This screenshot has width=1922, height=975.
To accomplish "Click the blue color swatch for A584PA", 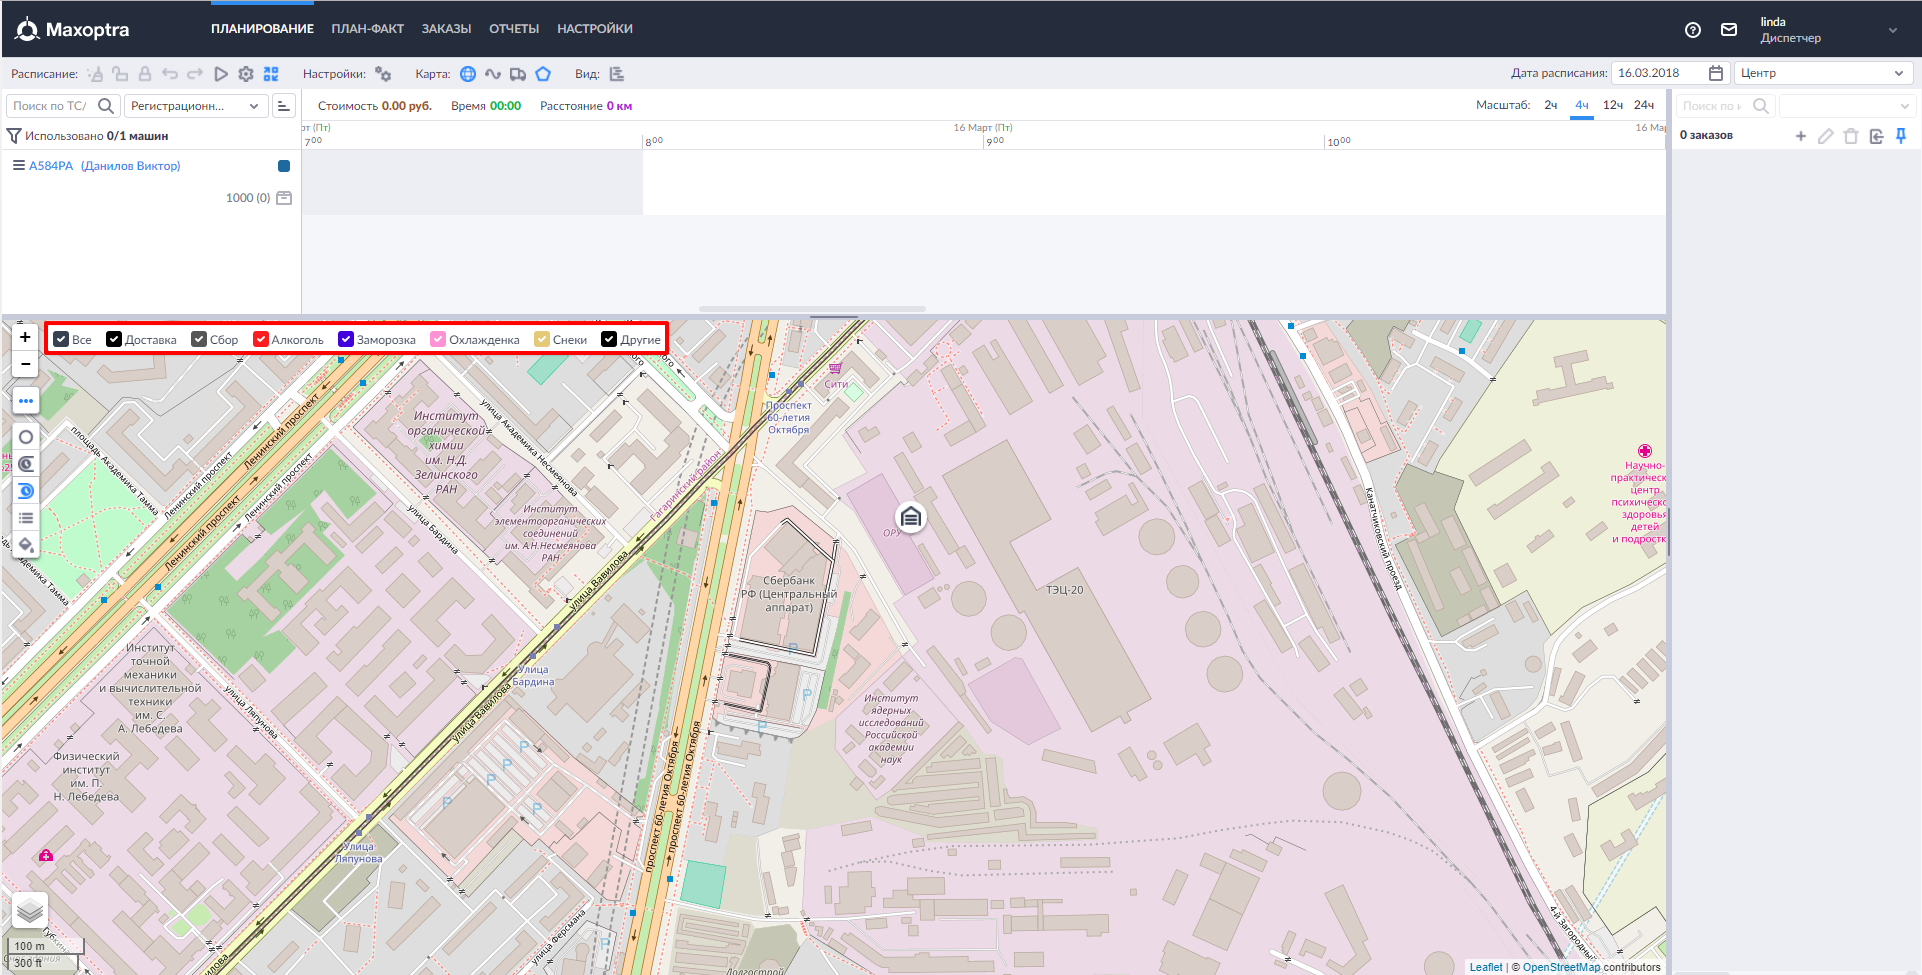I will tap(284, 166).
